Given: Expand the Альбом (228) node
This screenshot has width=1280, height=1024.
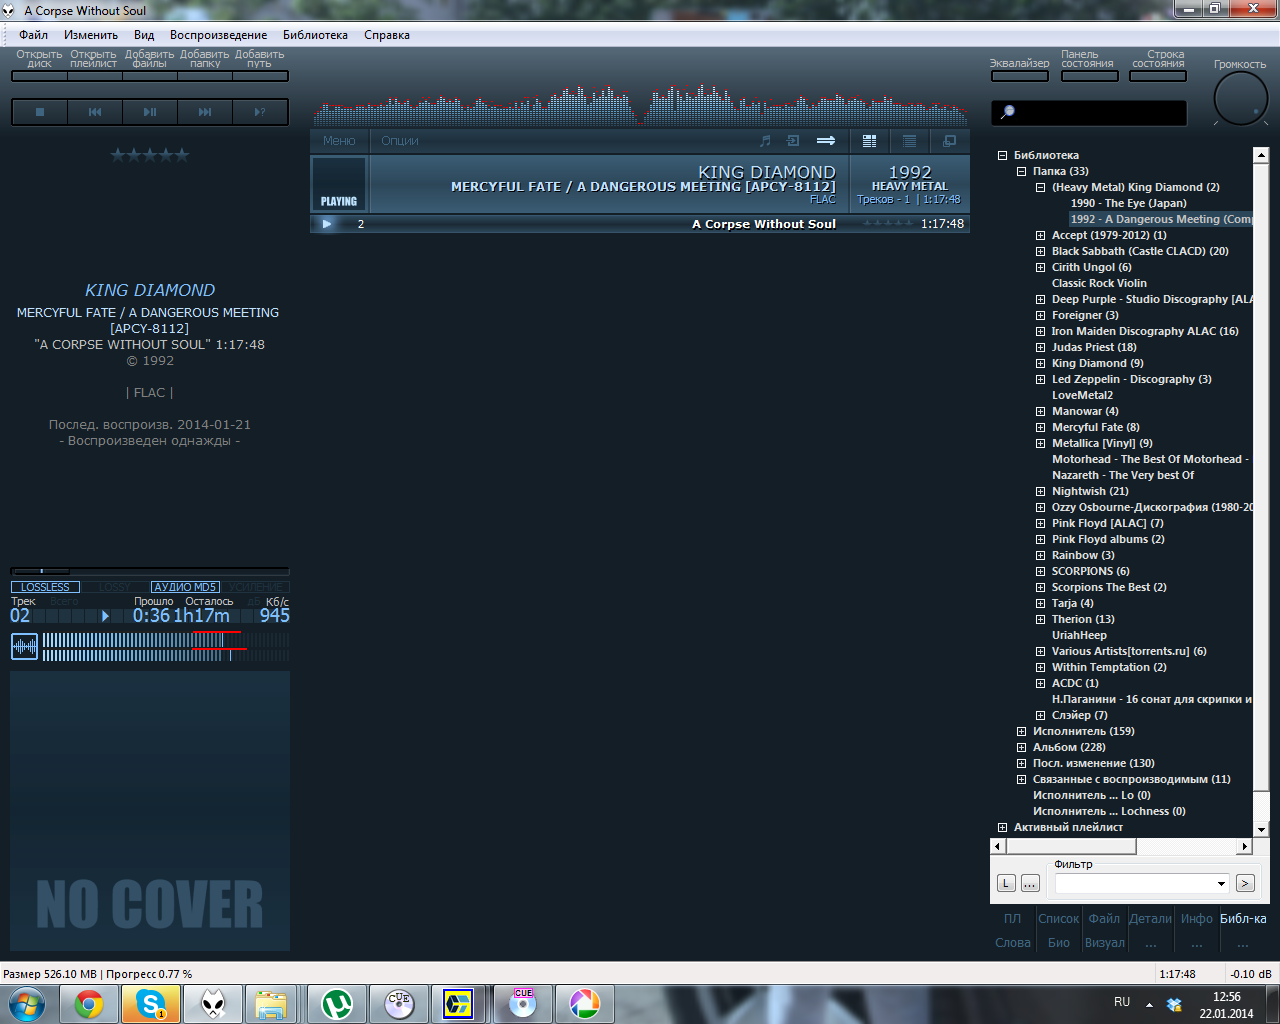Looking at the screenshot, I should 1021,747.
